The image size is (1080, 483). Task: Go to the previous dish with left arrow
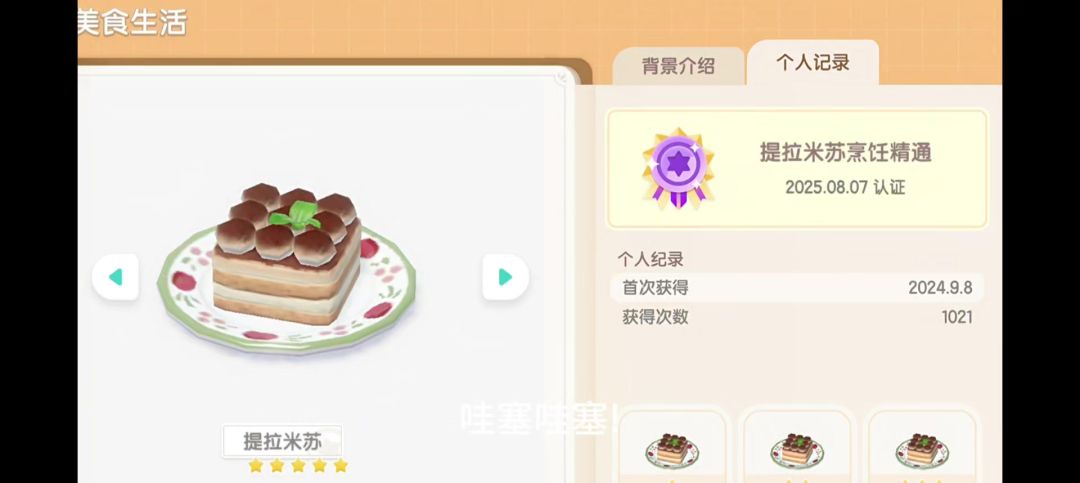(116, 277)
